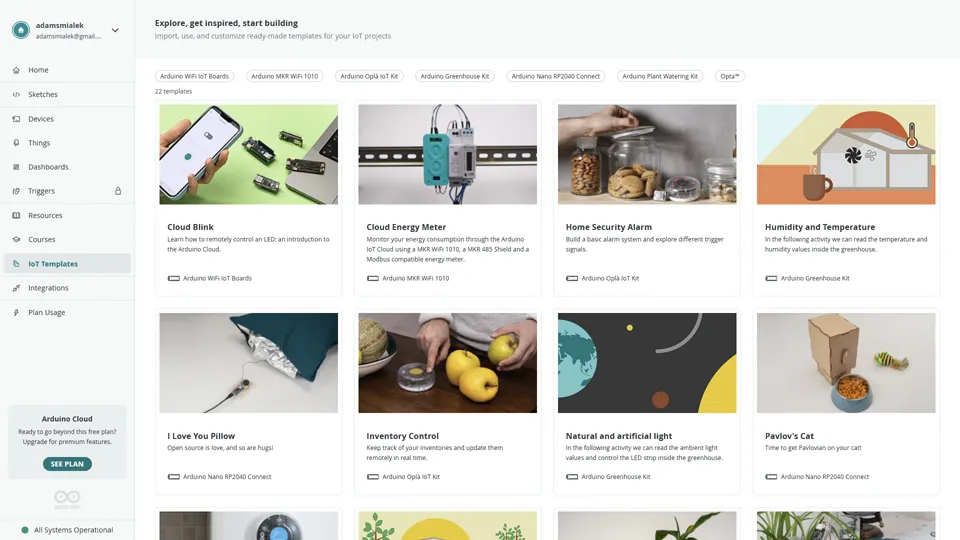Toggle the Opta filter chip

pos(730,77)
